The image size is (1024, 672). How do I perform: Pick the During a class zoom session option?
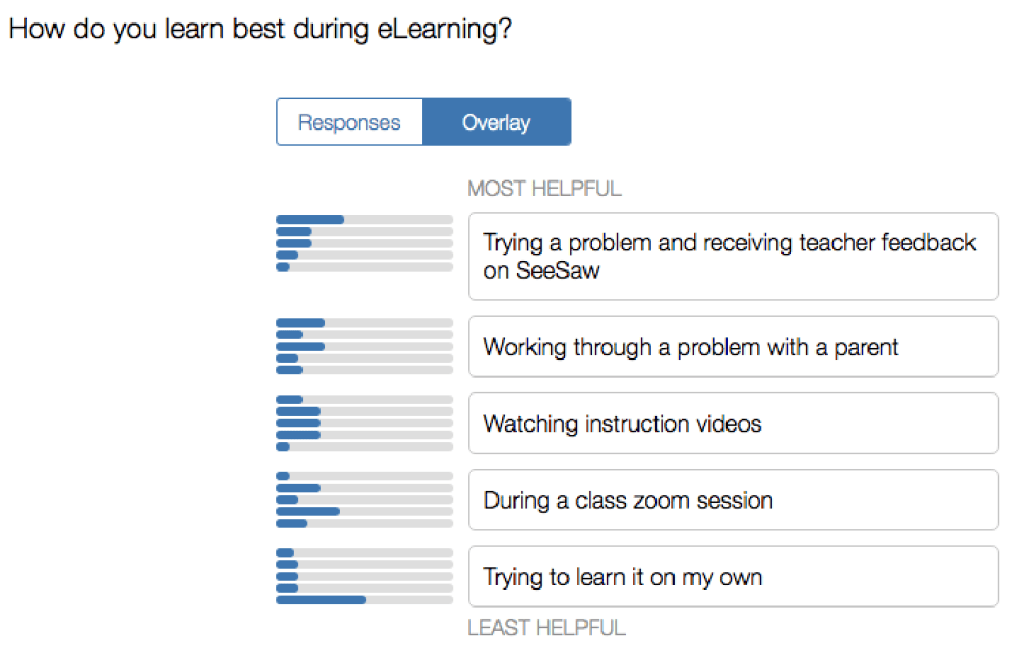pos(732,500)
